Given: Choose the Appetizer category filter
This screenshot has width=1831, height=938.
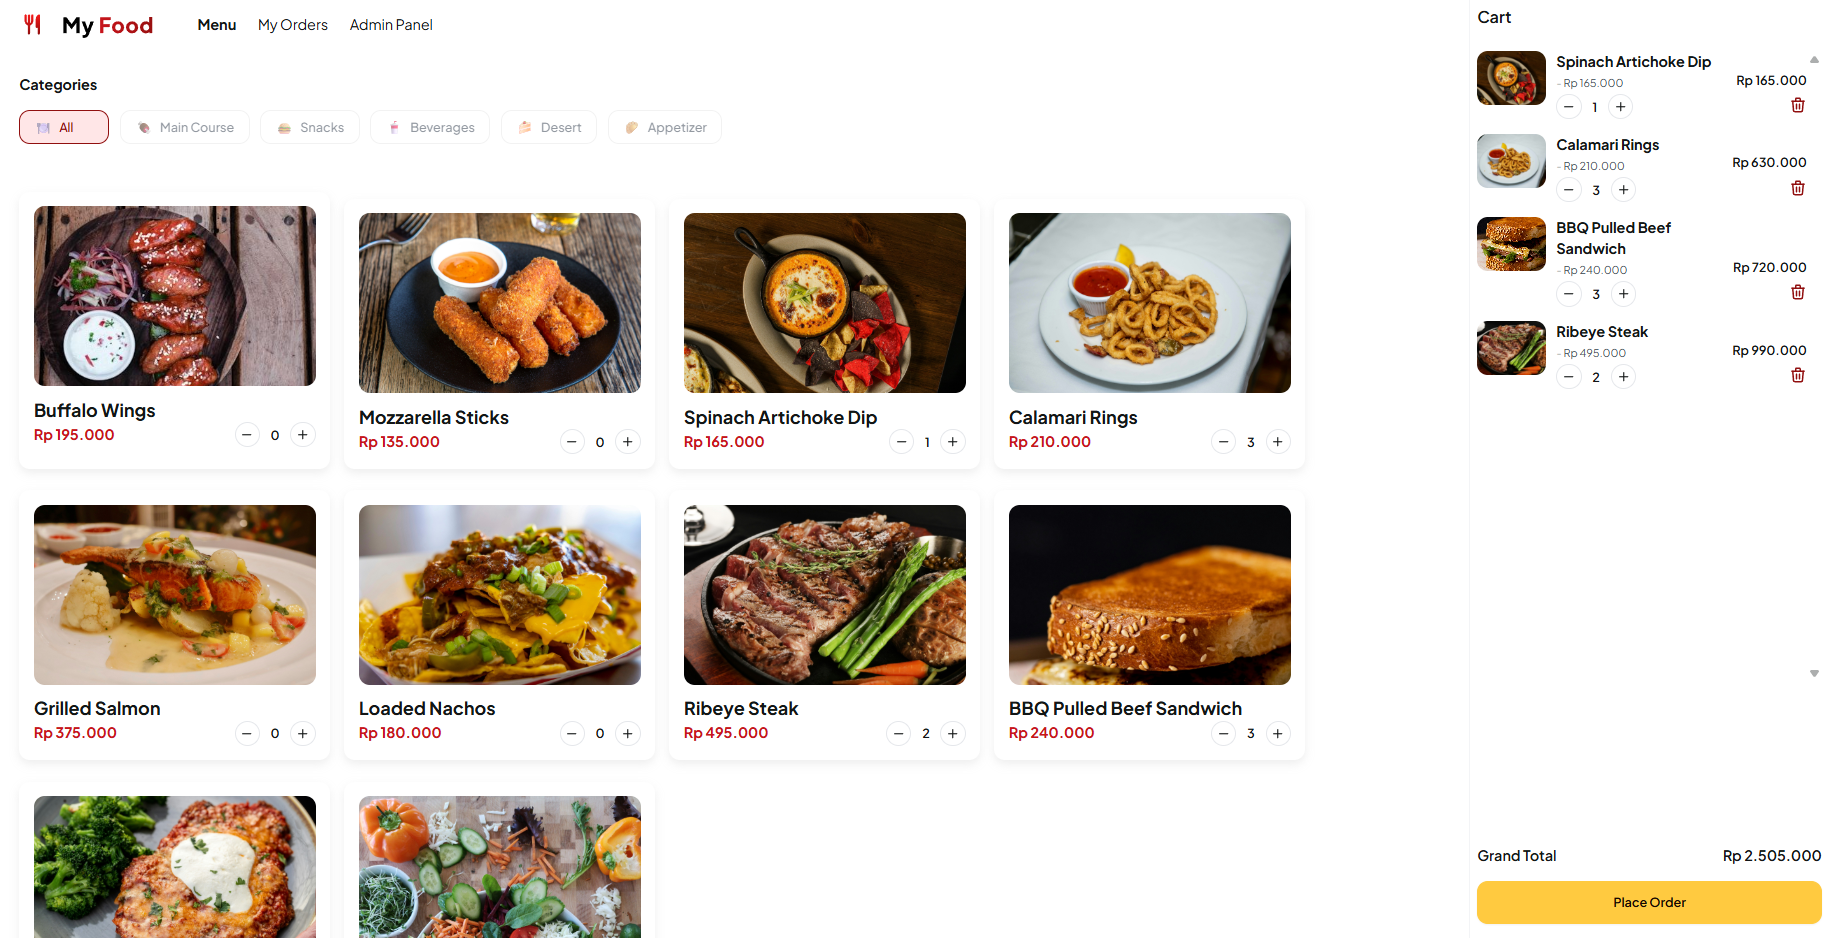Looking at the screenshot, I should click(x=665, y=127).
